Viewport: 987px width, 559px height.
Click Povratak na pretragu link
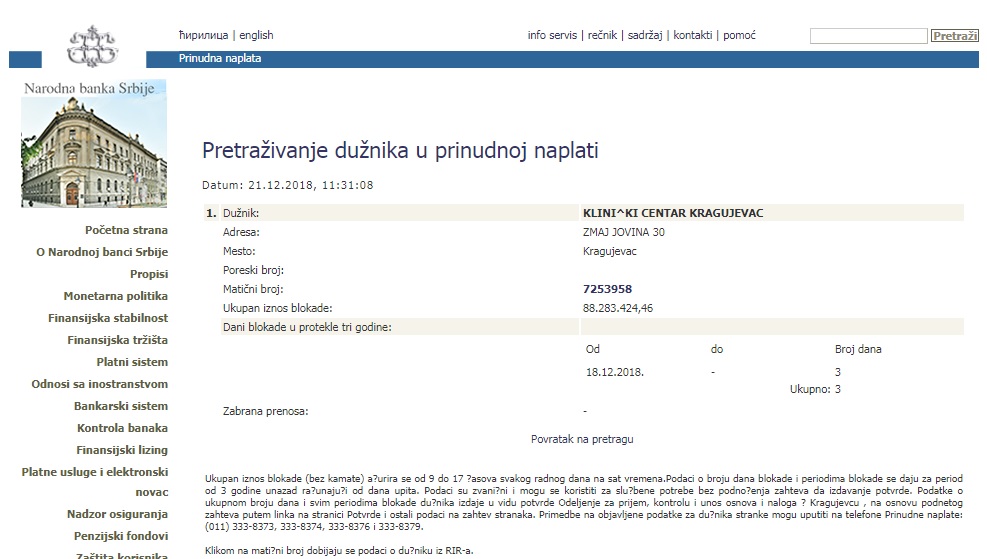581,439
